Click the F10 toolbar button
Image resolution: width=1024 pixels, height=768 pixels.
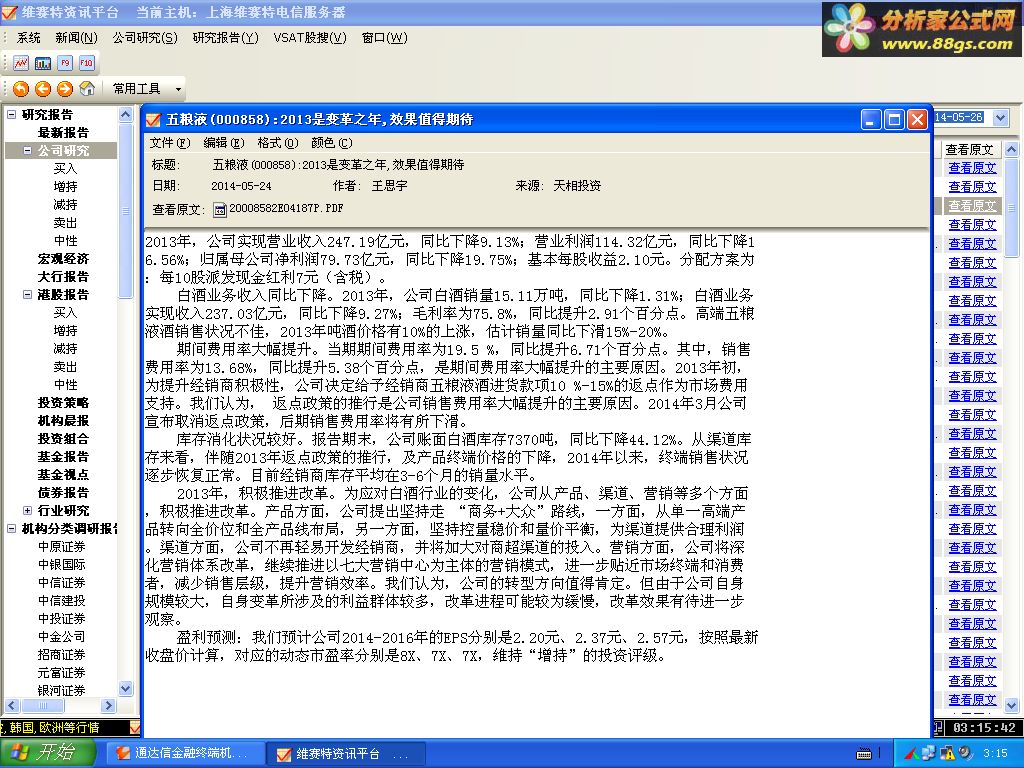(x=86, y=63)
